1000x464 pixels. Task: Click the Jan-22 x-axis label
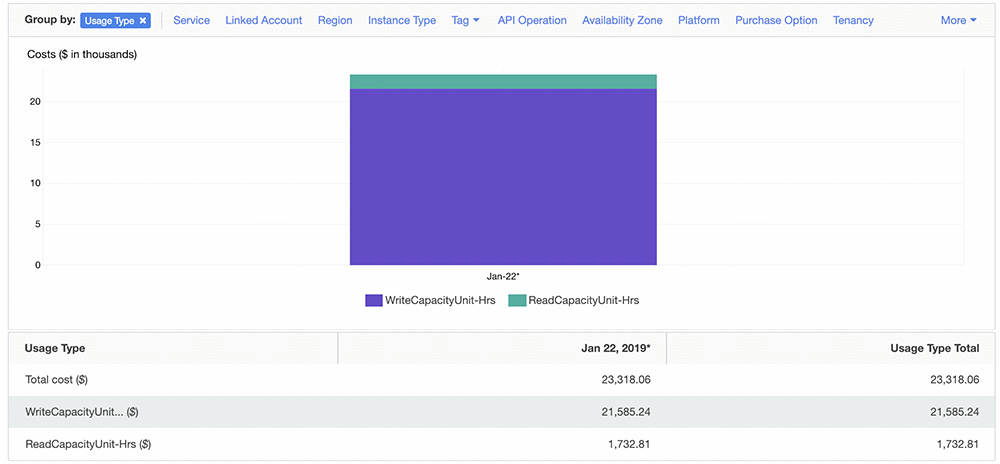tap(504, 277)
